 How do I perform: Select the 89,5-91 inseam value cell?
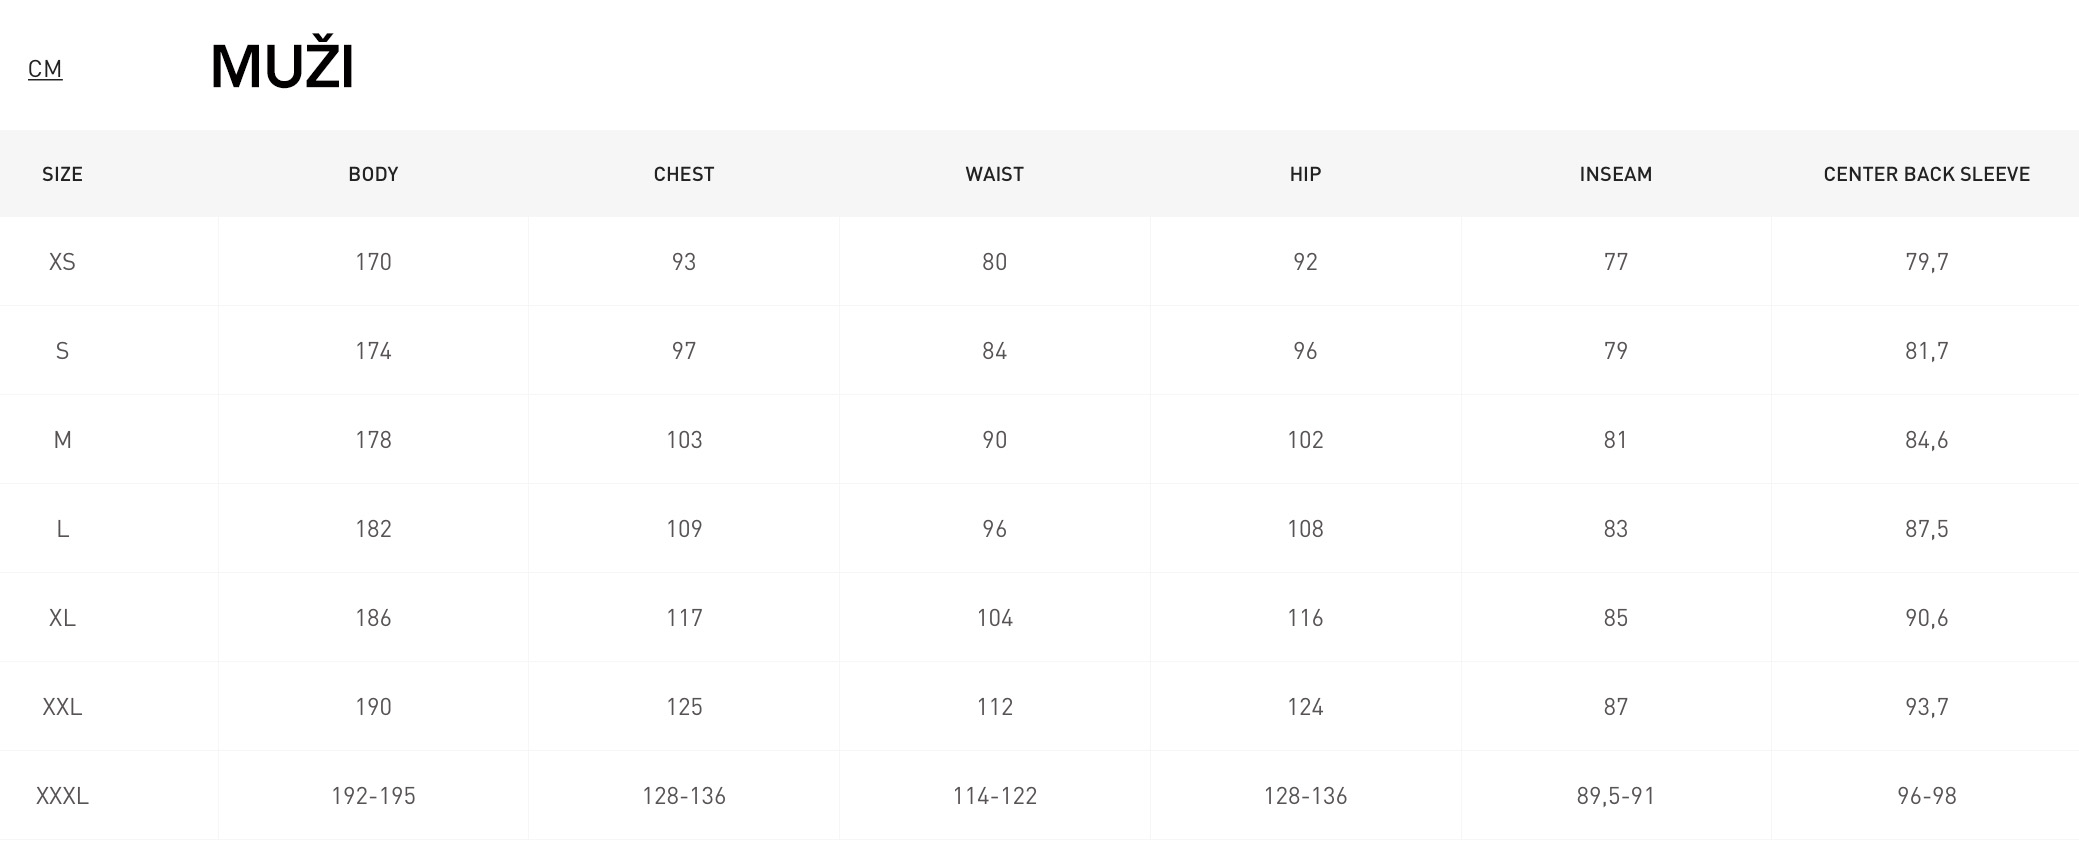click(1616, 796)
